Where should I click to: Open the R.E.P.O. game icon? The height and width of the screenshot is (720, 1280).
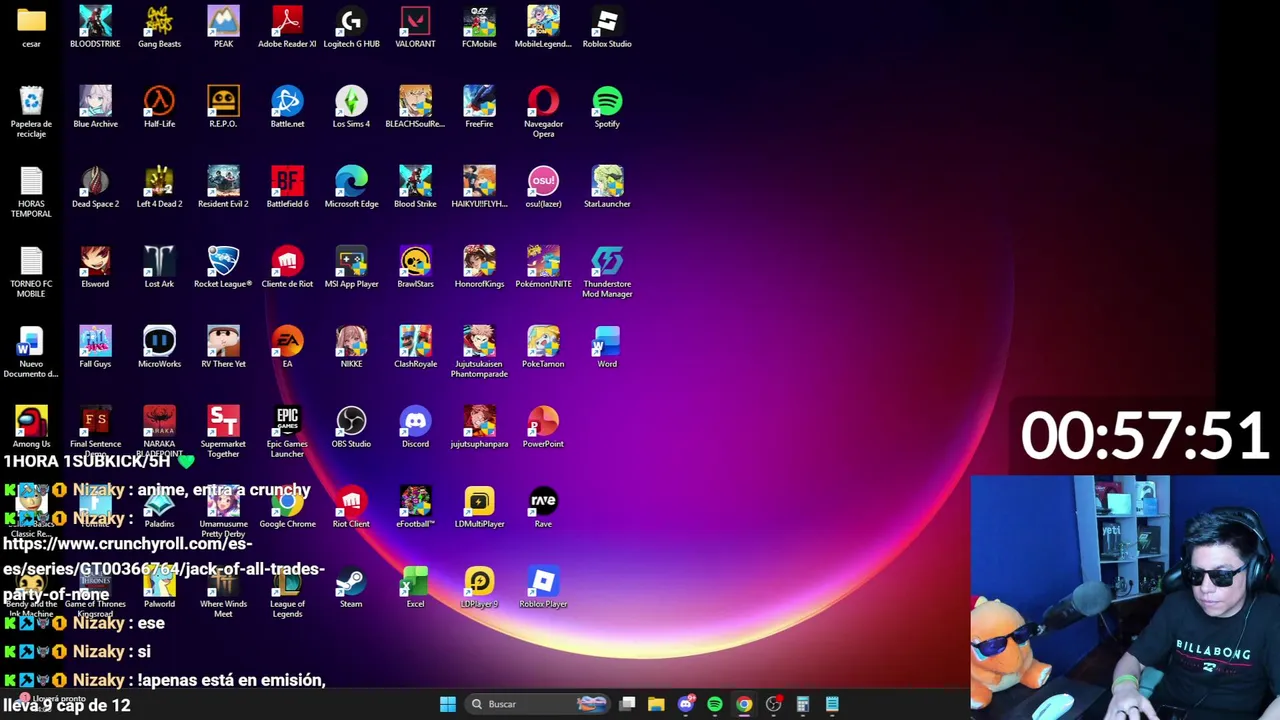(x=223, y=107)
